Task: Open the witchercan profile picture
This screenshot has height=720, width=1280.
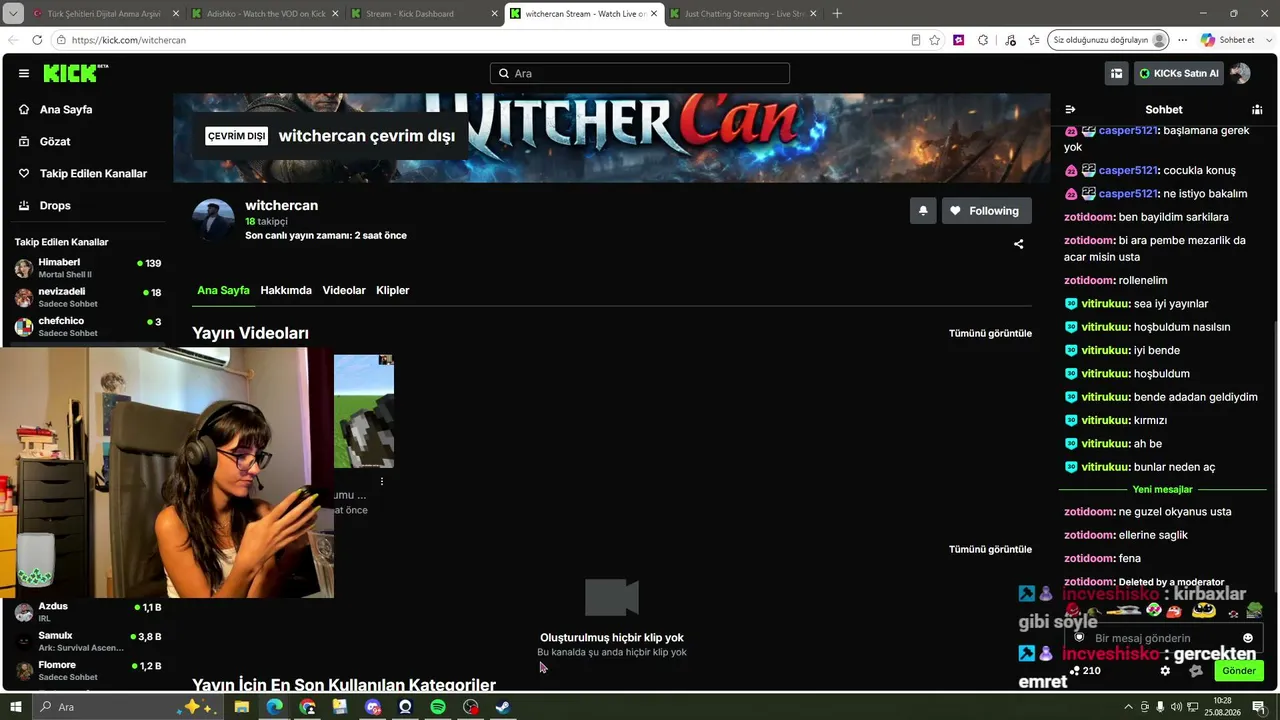Action: click(213, 220)
